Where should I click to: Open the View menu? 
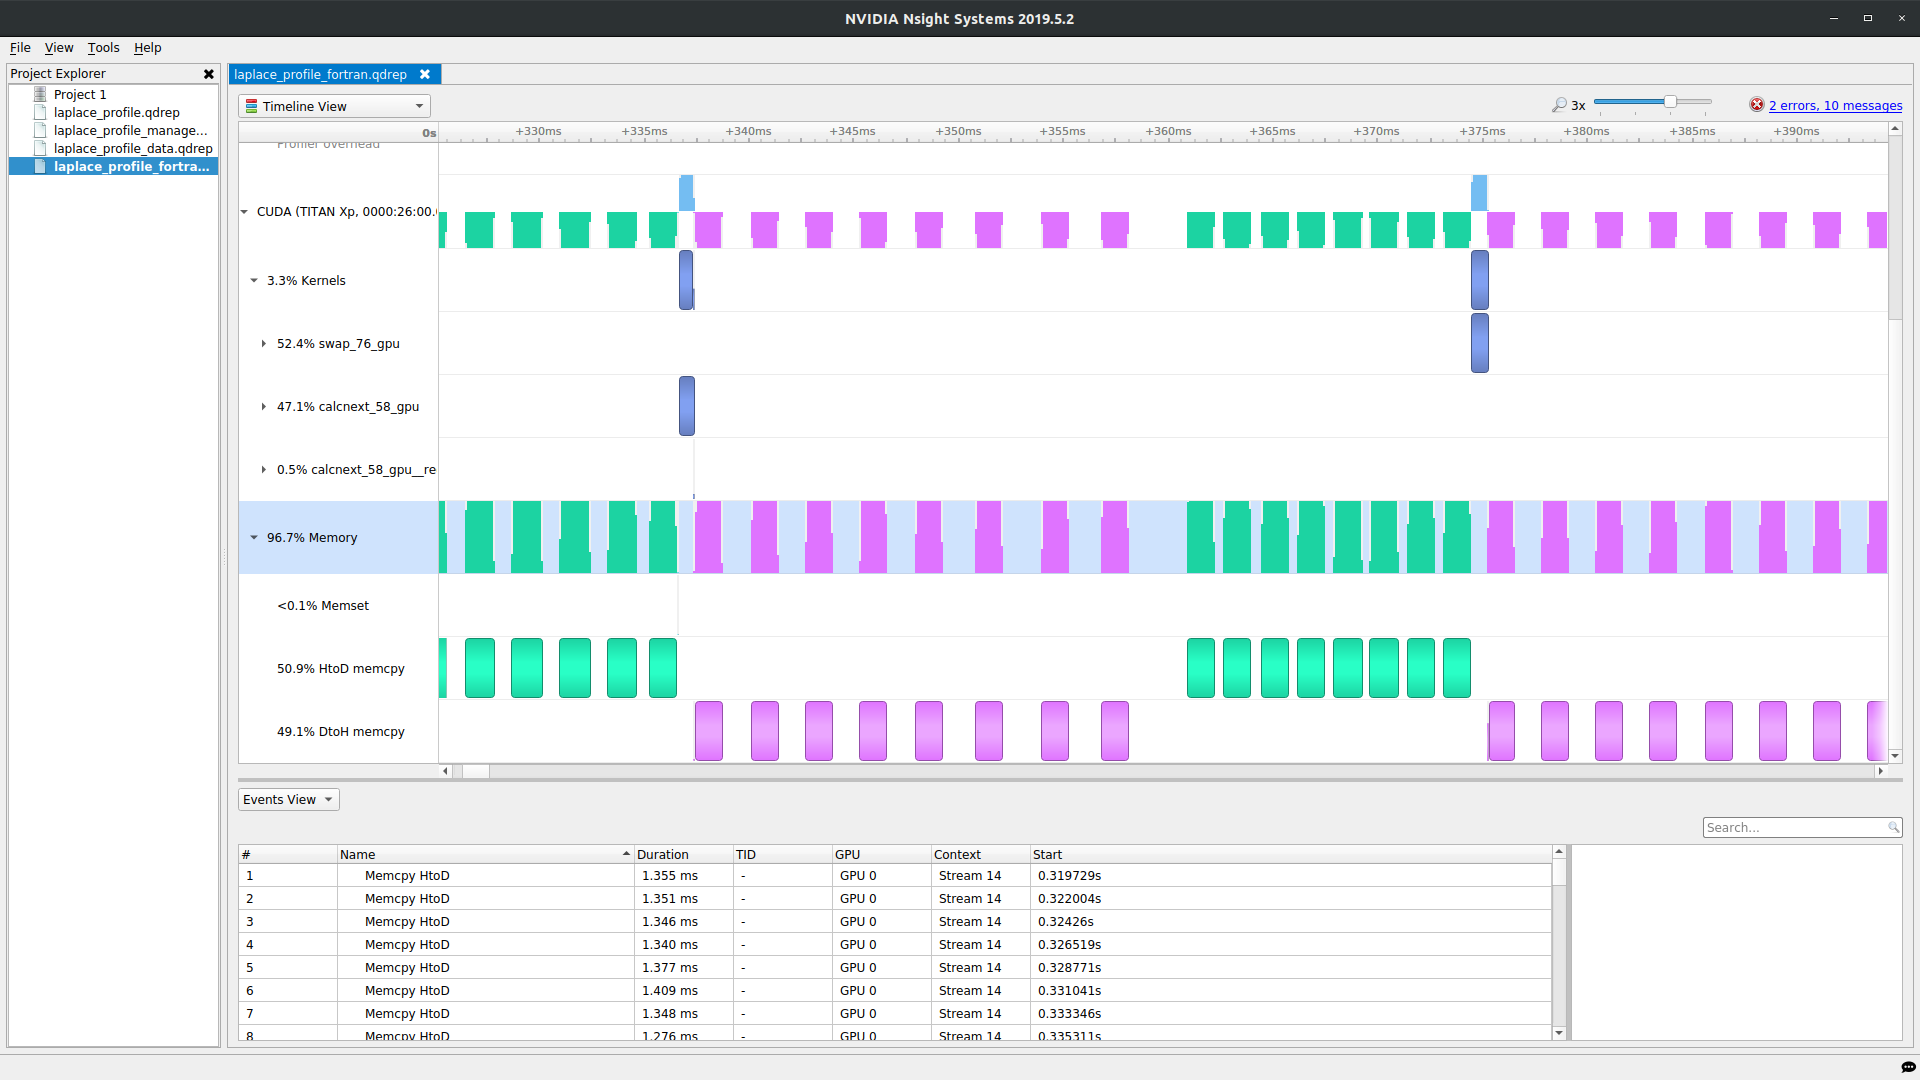click(x=59, y=47)
